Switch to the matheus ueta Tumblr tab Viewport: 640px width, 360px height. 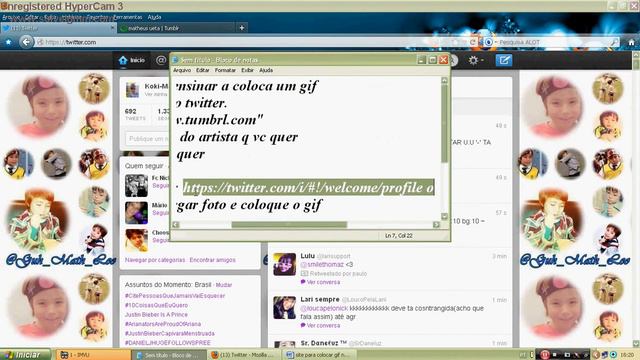tap(176, 28)
